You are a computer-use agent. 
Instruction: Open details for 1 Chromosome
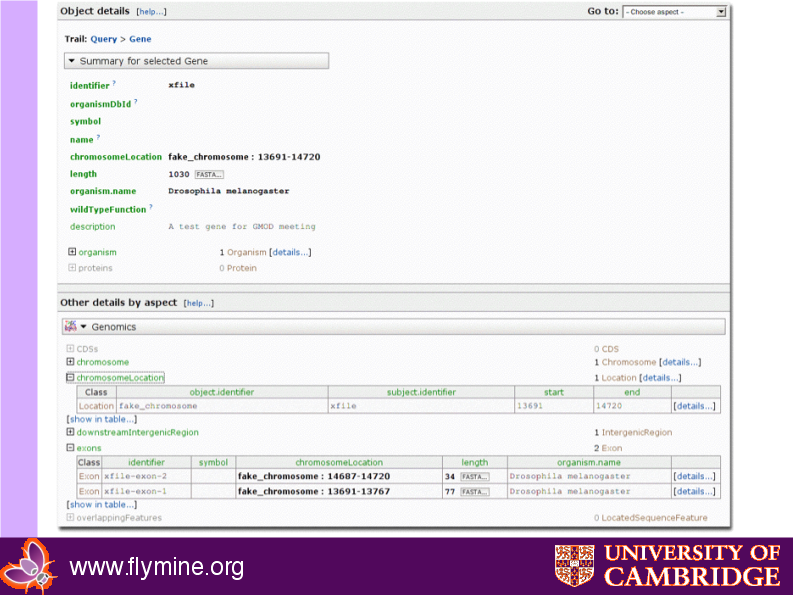680,362
